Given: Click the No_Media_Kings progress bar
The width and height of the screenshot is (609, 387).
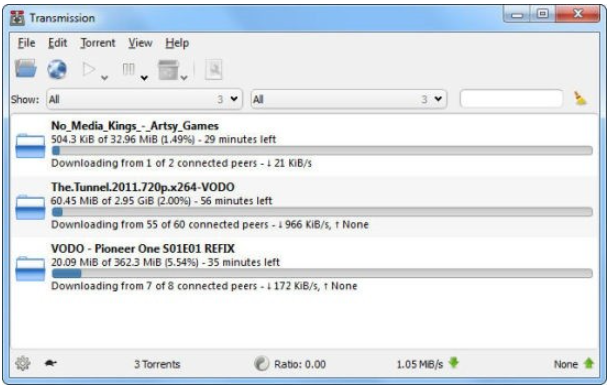Looking at the screenshot, I should pos(322,150).
